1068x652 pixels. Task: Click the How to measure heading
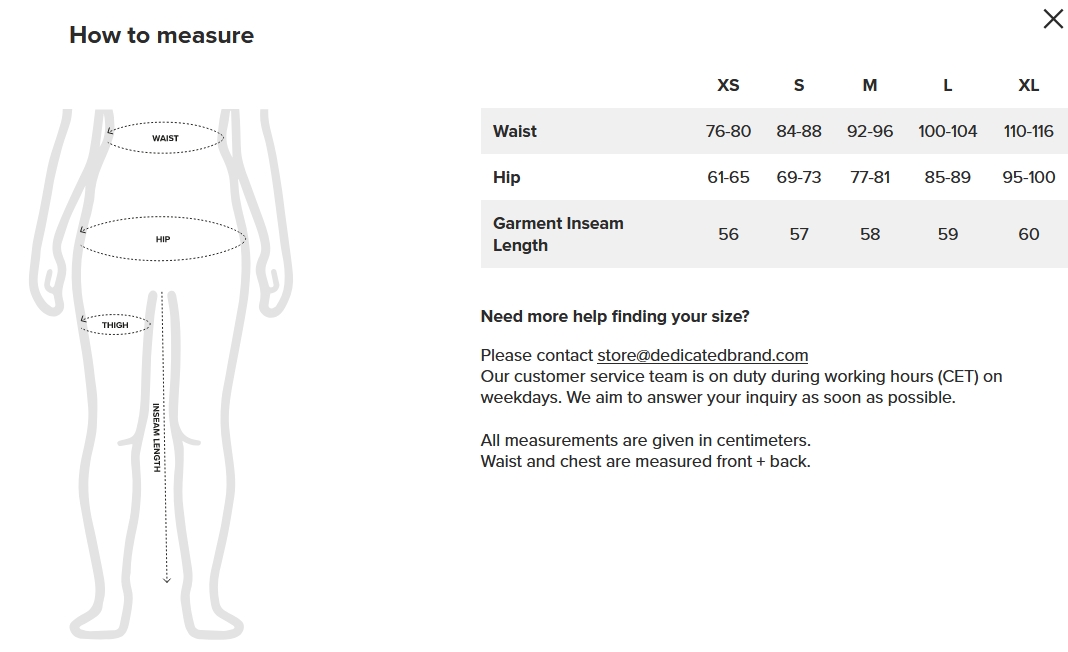click(161, 35)
